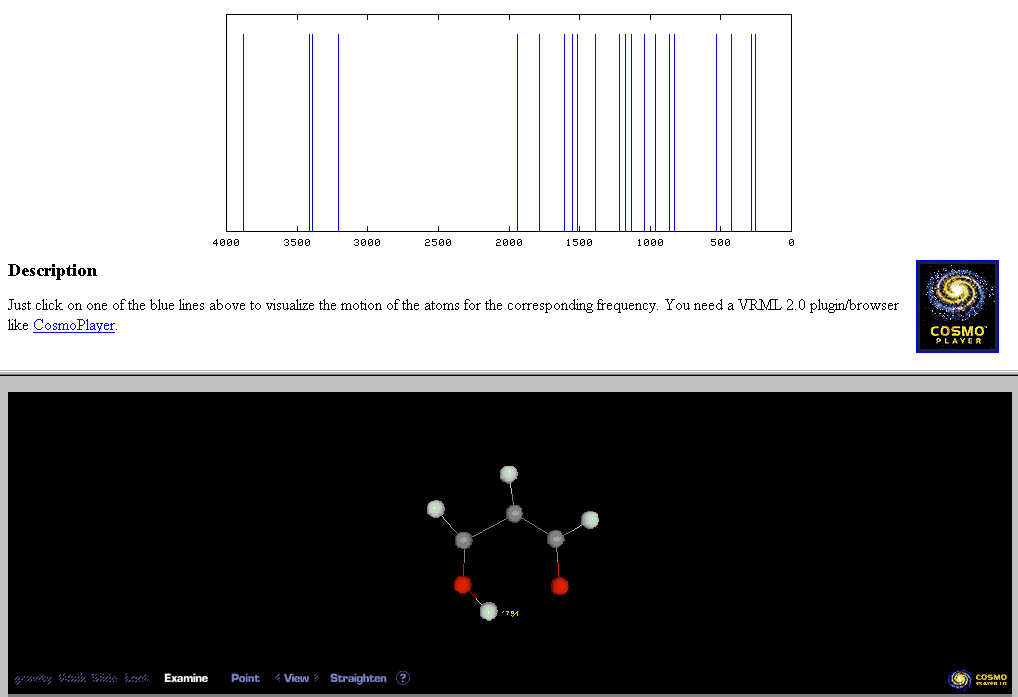
Task: Click the yellow frequency label beside molecule
Action: click(510, 613)
